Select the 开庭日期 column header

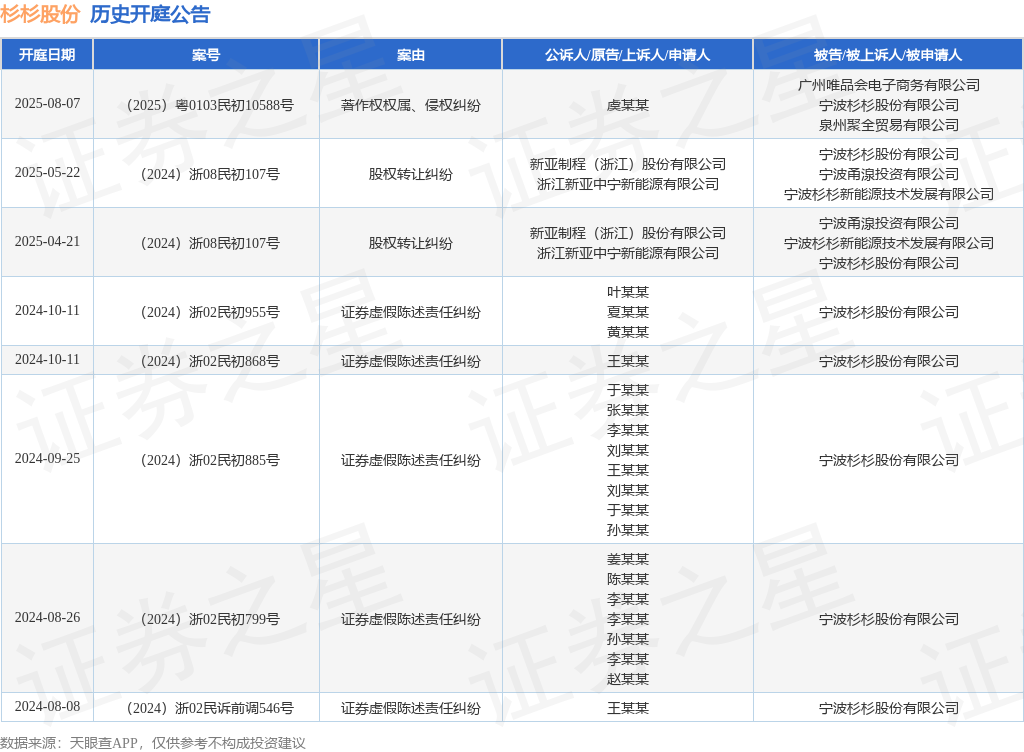point(47,55)
